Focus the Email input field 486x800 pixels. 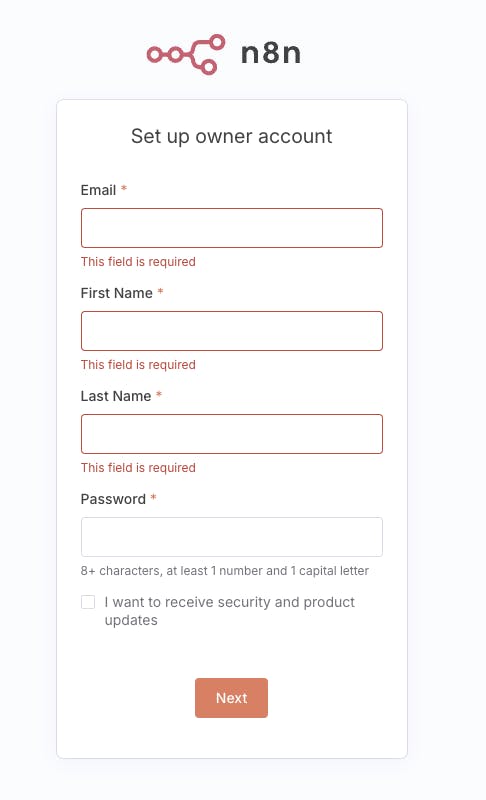pyautogui.click(x=232, y=228)
